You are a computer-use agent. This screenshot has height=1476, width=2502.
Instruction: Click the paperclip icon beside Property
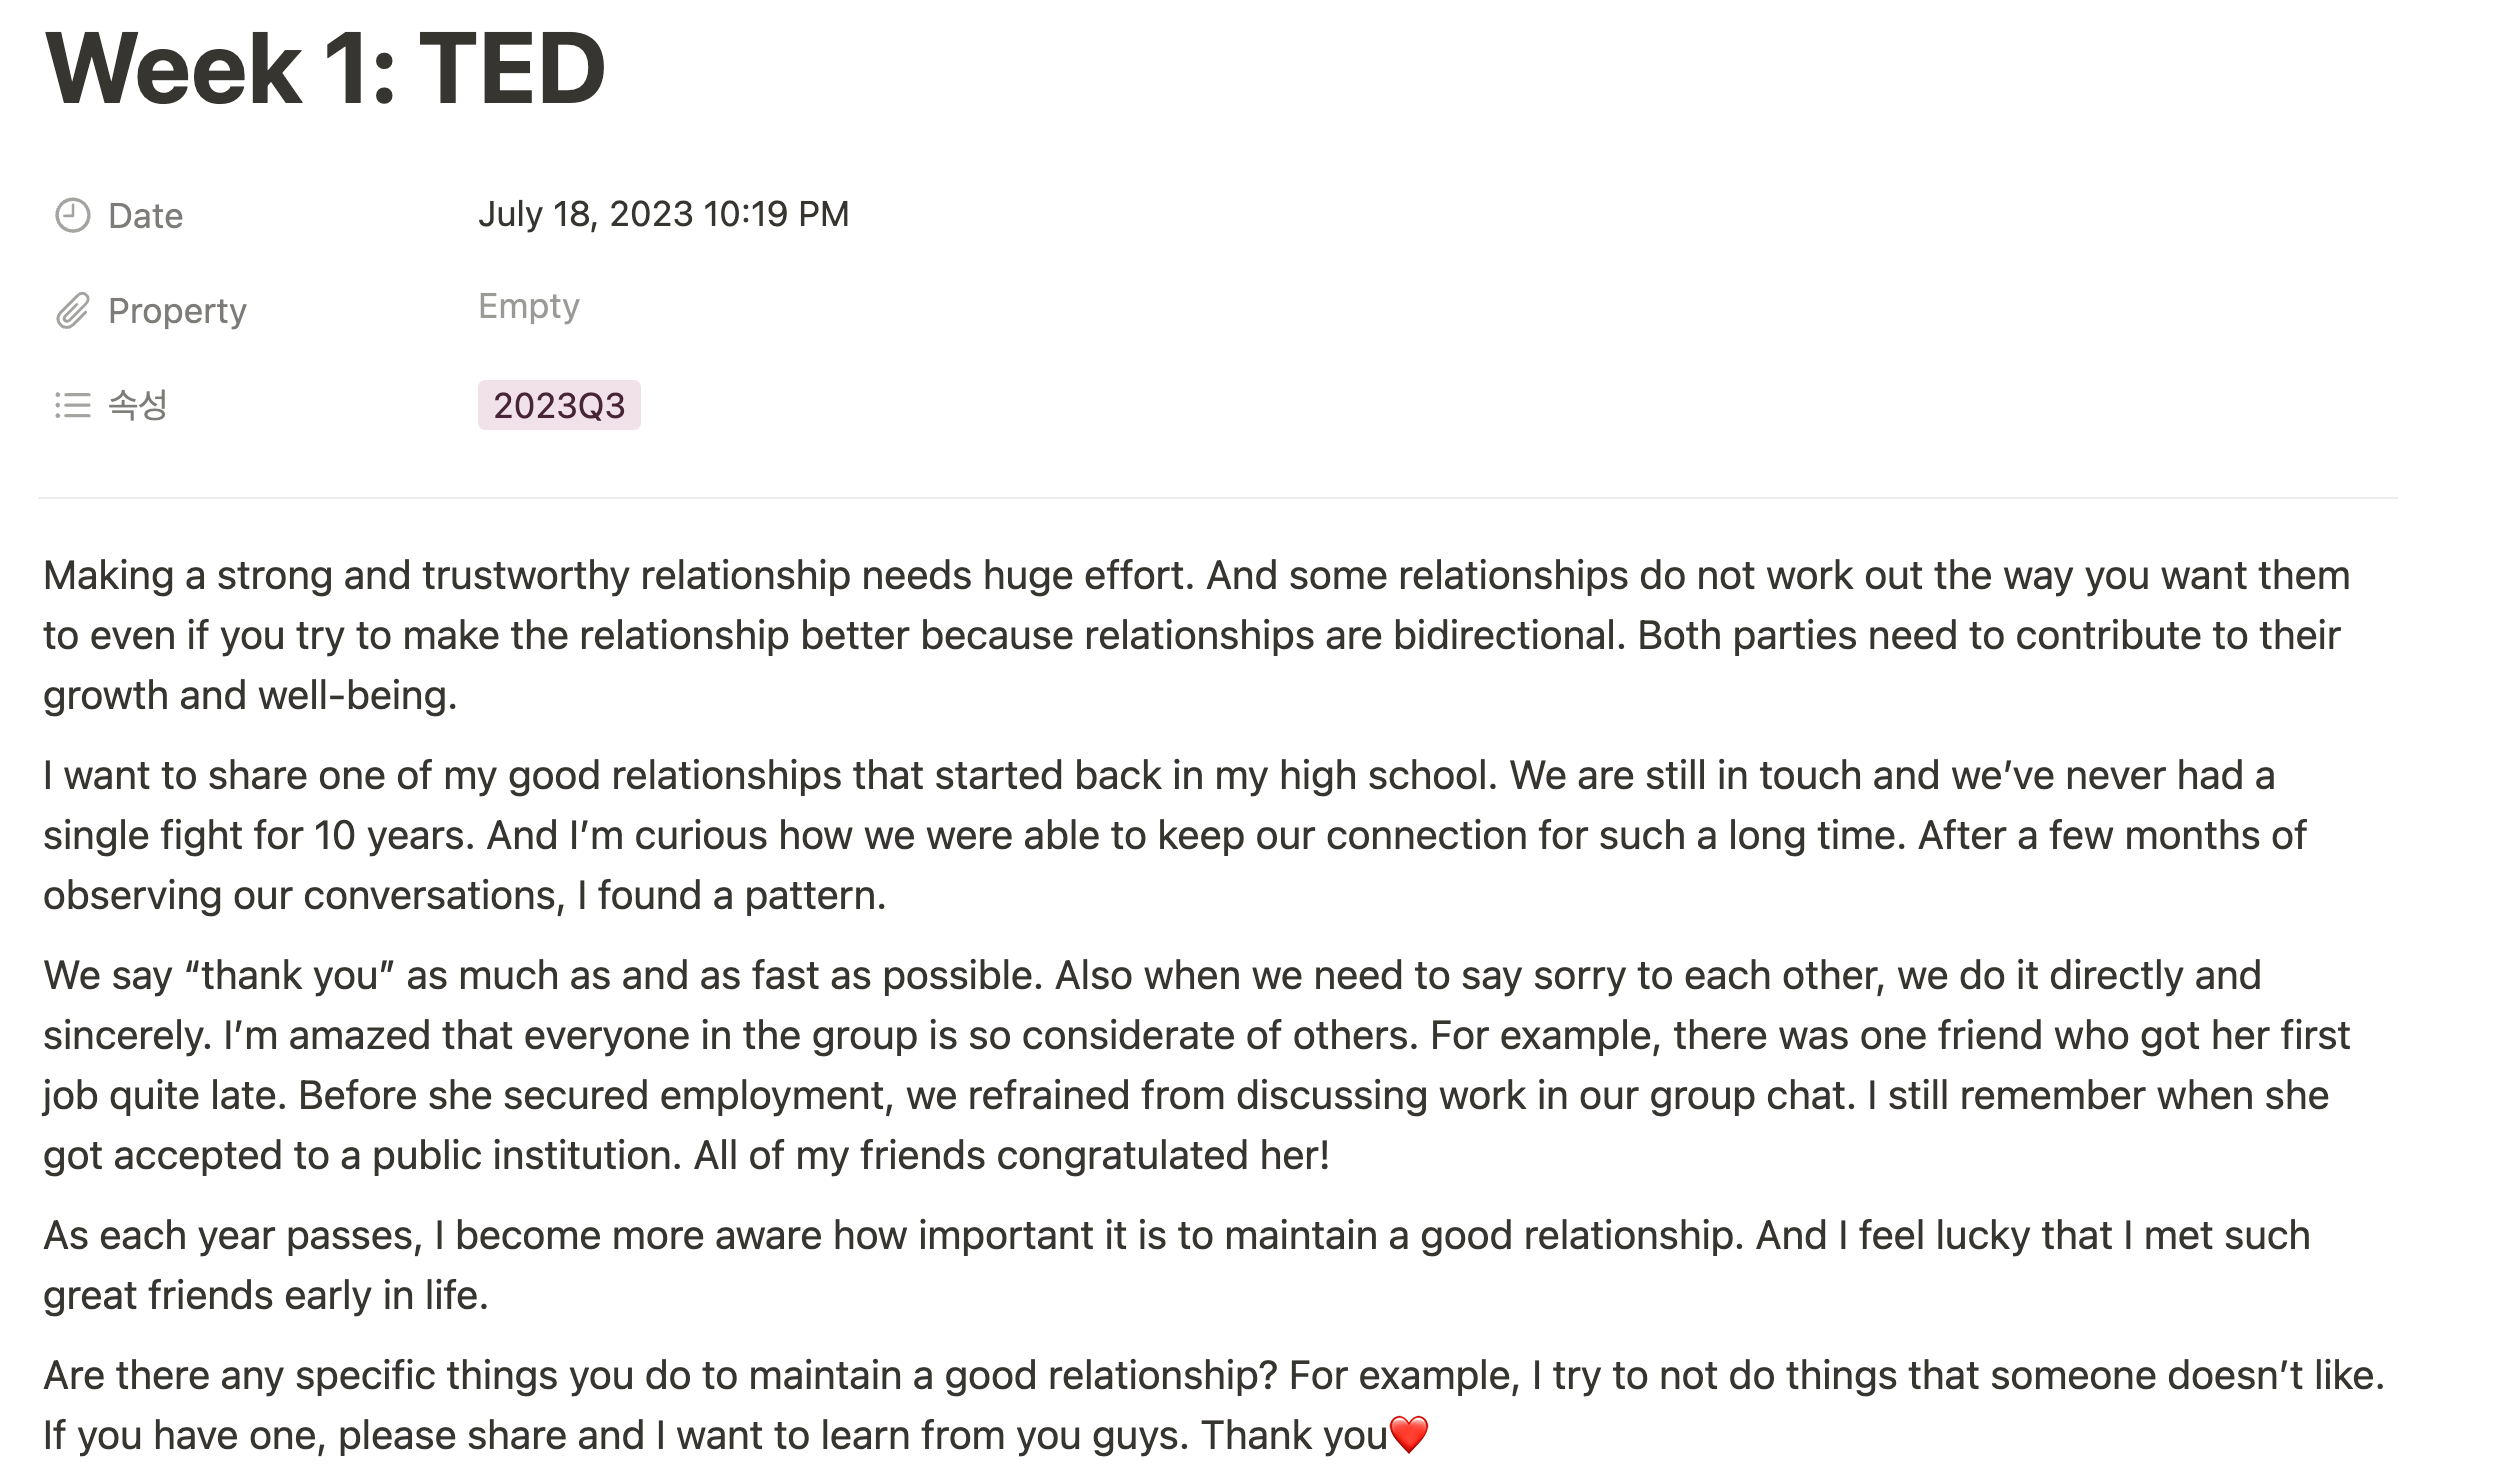[72, 311]
